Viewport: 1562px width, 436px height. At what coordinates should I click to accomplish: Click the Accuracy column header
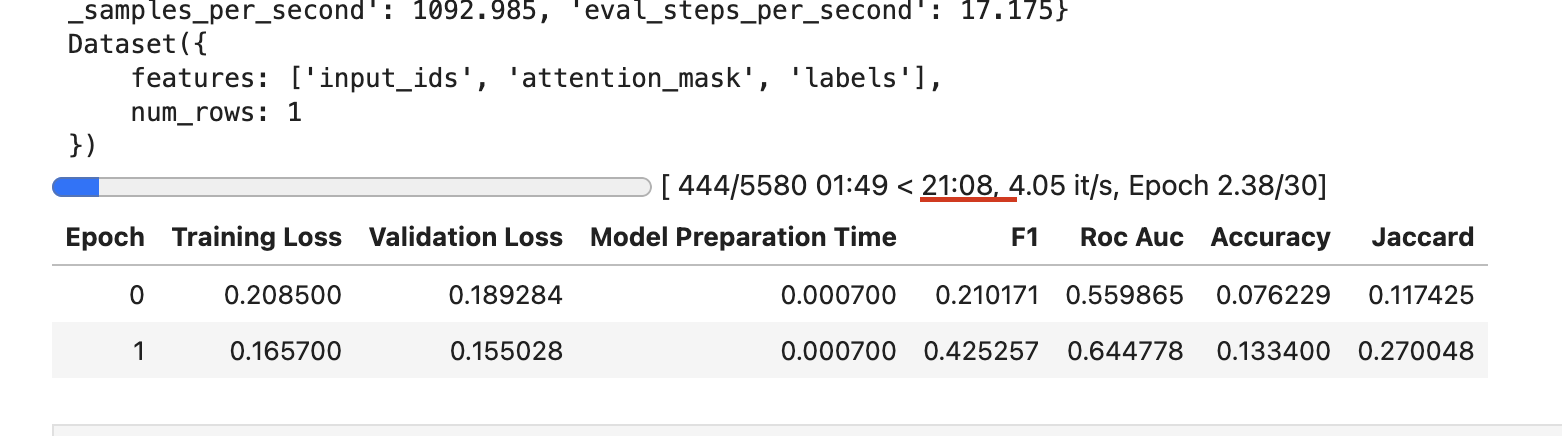tap(1271, 237)
